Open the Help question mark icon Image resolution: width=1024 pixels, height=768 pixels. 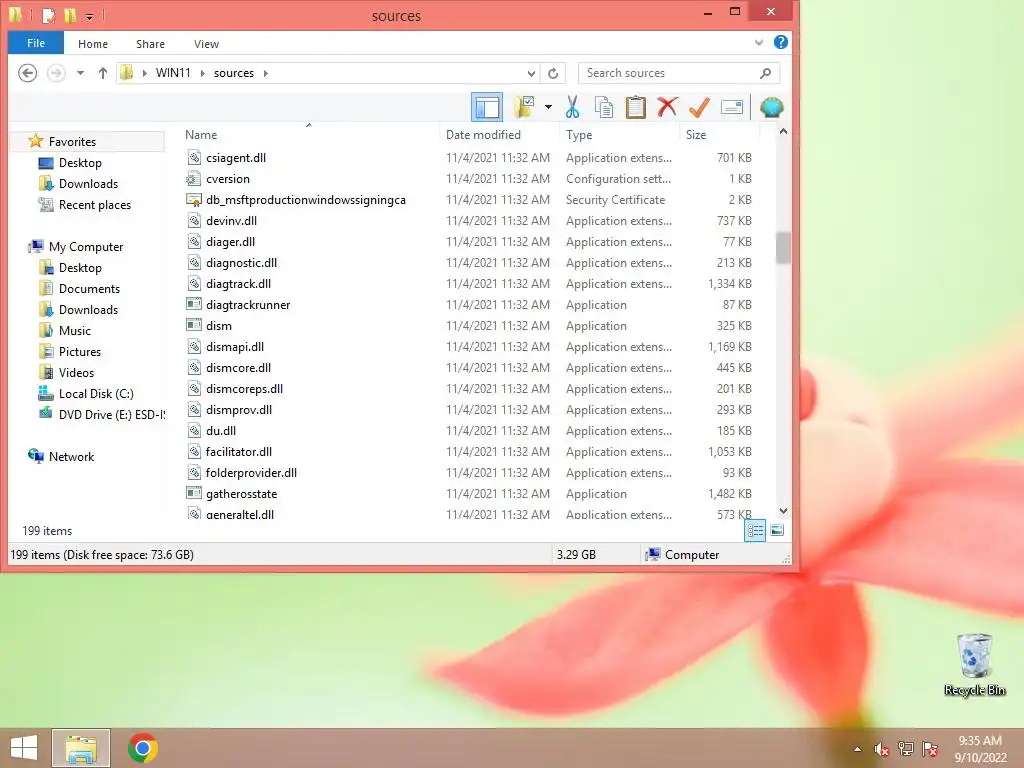pos(780,42)
